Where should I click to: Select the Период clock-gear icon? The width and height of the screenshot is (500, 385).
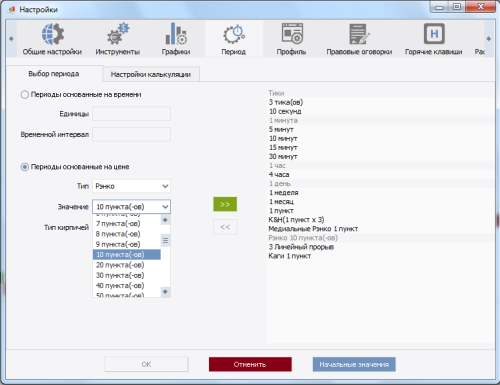point(234,34)
